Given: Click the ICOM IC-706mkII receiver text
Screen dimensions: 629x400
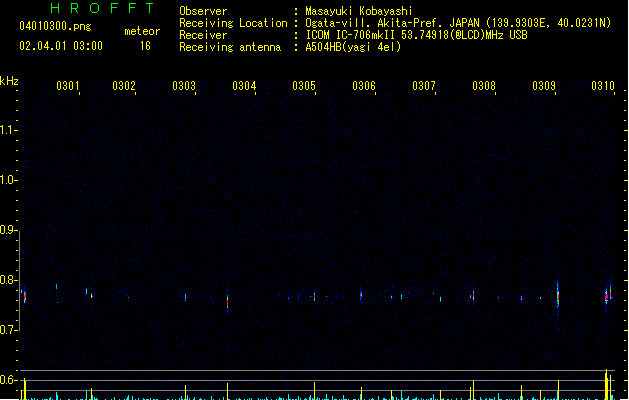Looking at the screenshot, I should (x=416, y=35).
